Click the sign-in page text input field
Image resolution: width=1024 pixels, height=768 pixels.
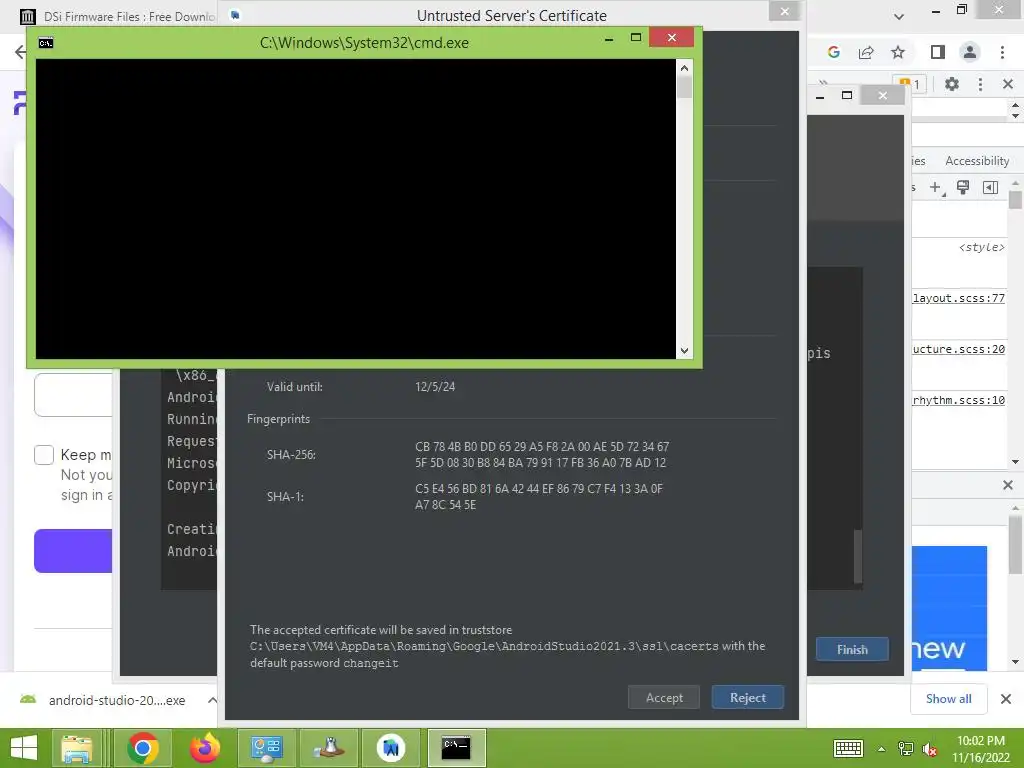(x=73, y=394)
